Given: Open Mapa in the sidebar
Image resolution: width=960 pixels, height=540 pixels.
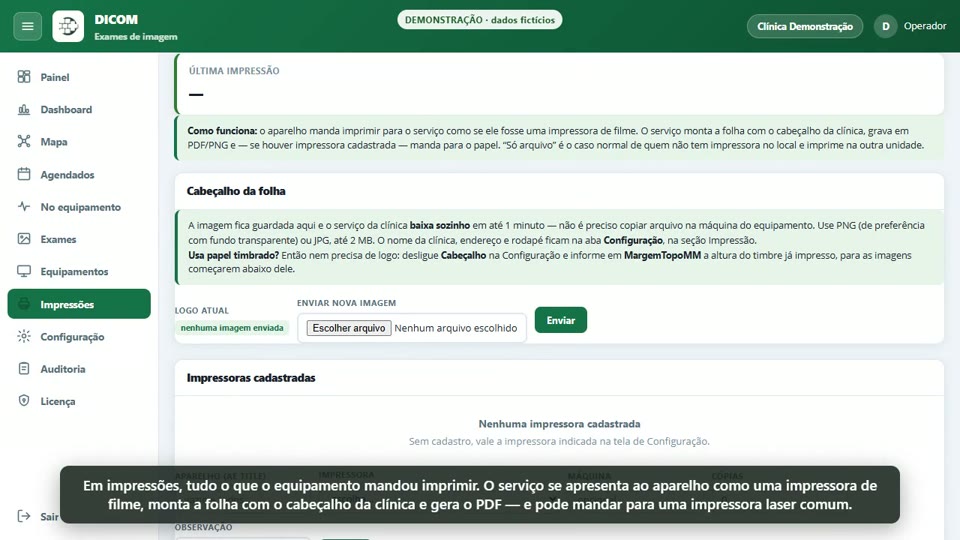Looking at the screenshot, I should coord(79,142).
